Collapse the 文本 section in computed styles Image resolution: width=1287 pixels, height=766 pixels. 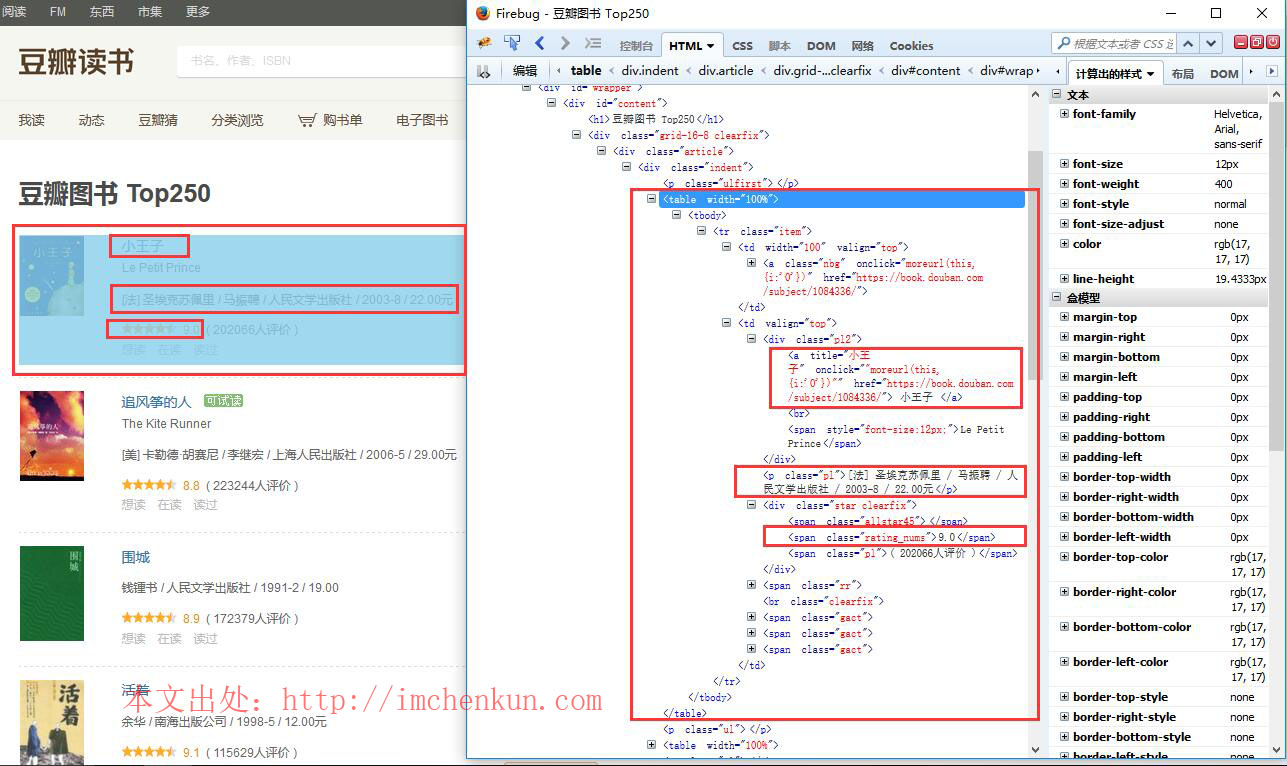[x=1058, y=95]
